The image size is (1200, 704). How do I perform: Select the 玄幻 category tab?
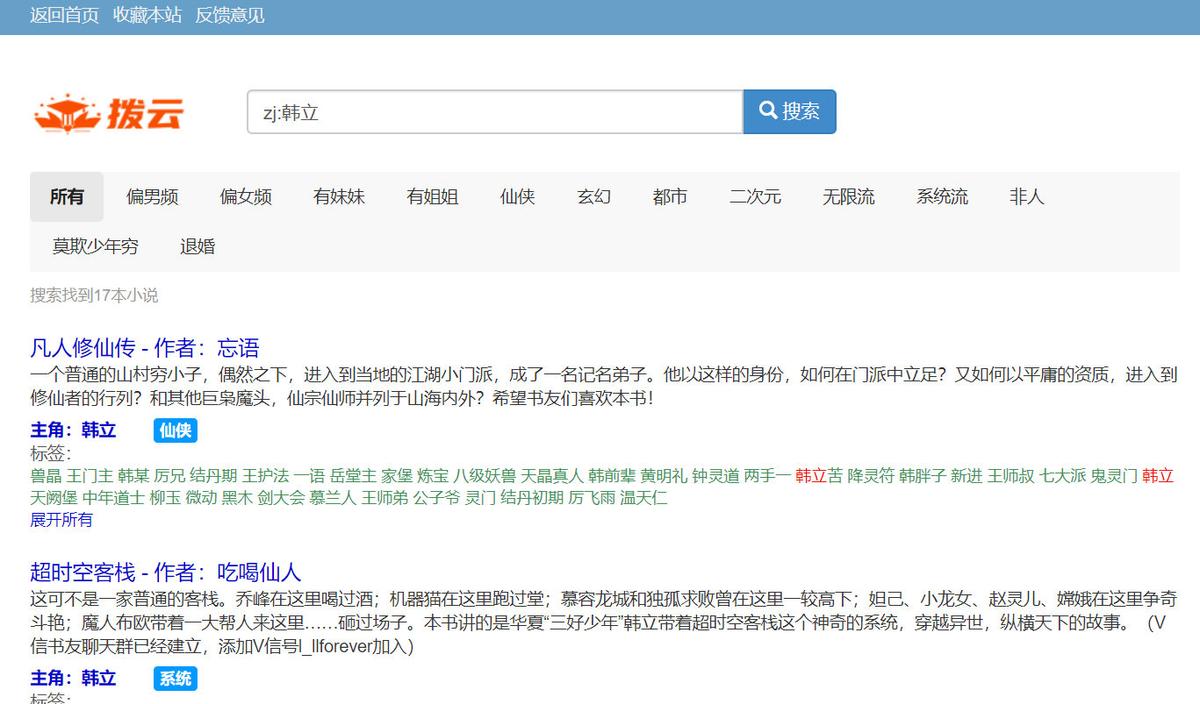[x=594, y=197]
